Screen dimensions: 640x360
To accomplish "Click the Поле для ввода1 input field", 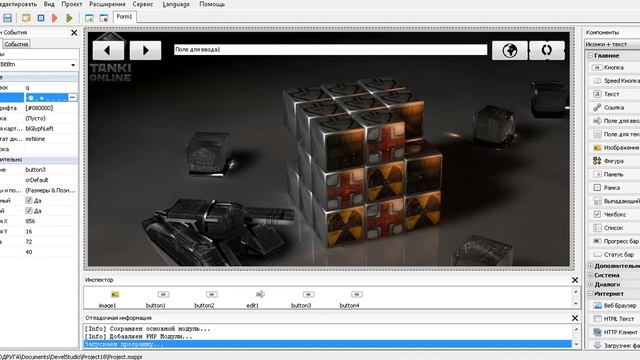I will (330, 50).
